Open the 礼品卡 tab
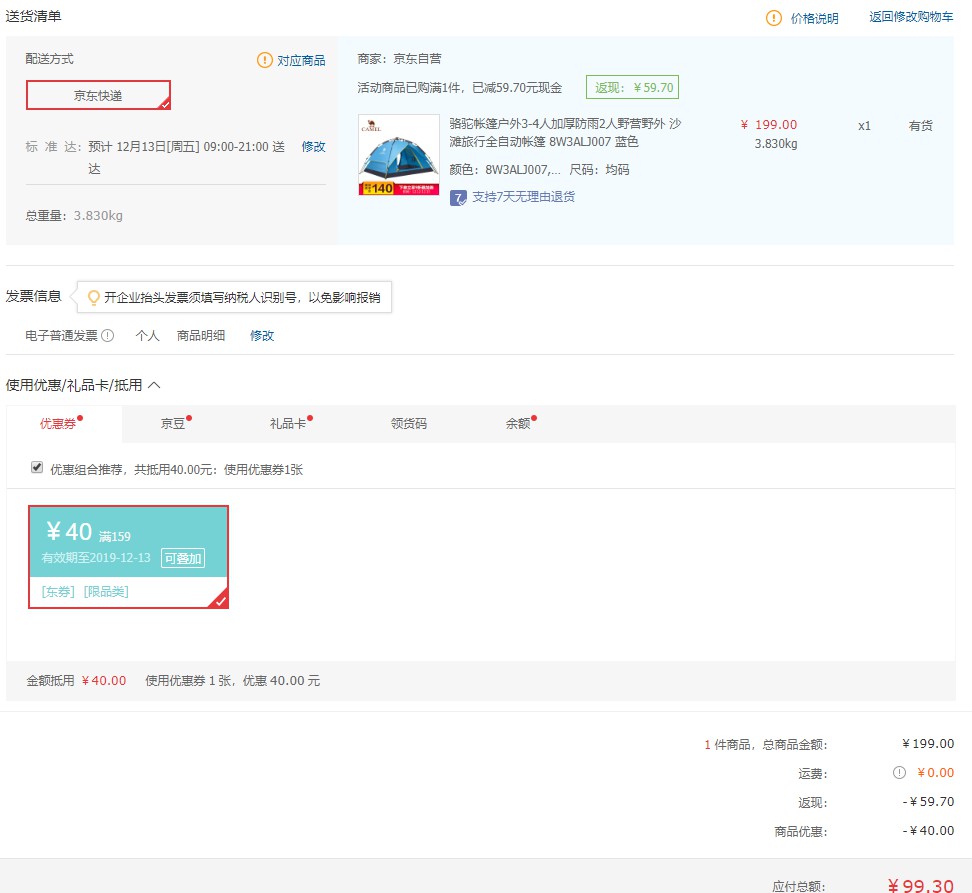 pos(288,424)
